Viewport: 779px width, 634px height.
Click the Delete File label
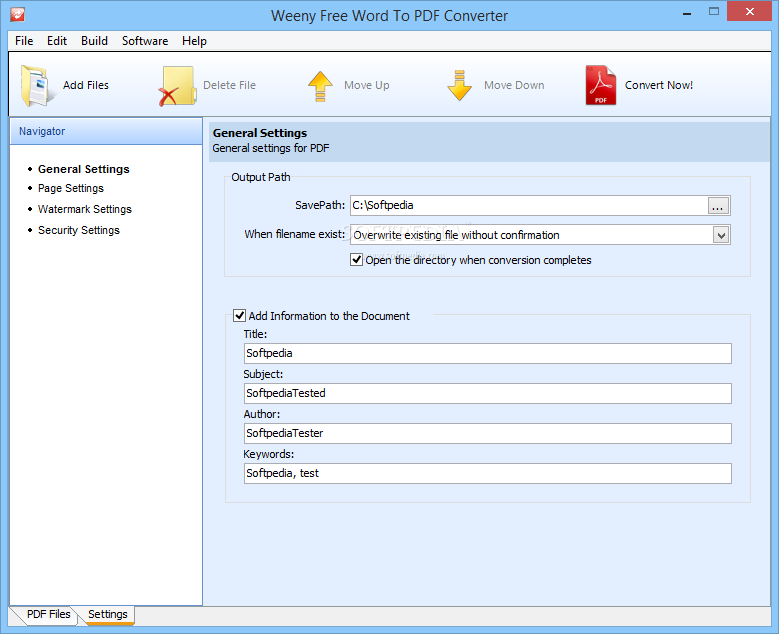coord(230,85)
